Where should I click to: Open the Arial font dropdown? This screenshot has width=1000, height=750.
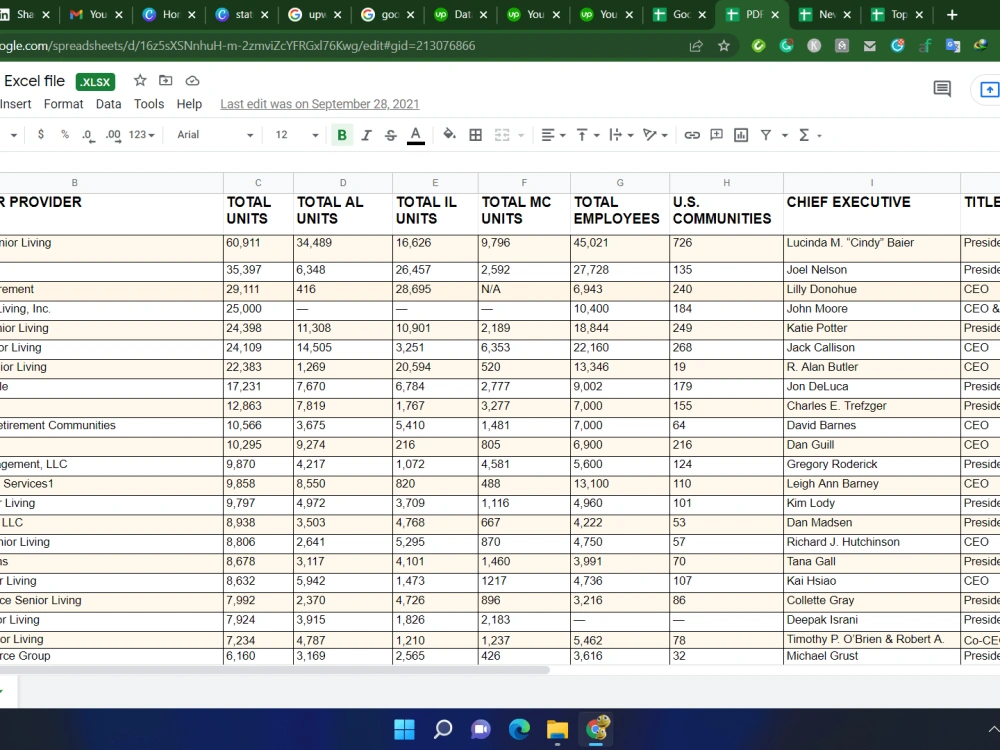point(215,135)
